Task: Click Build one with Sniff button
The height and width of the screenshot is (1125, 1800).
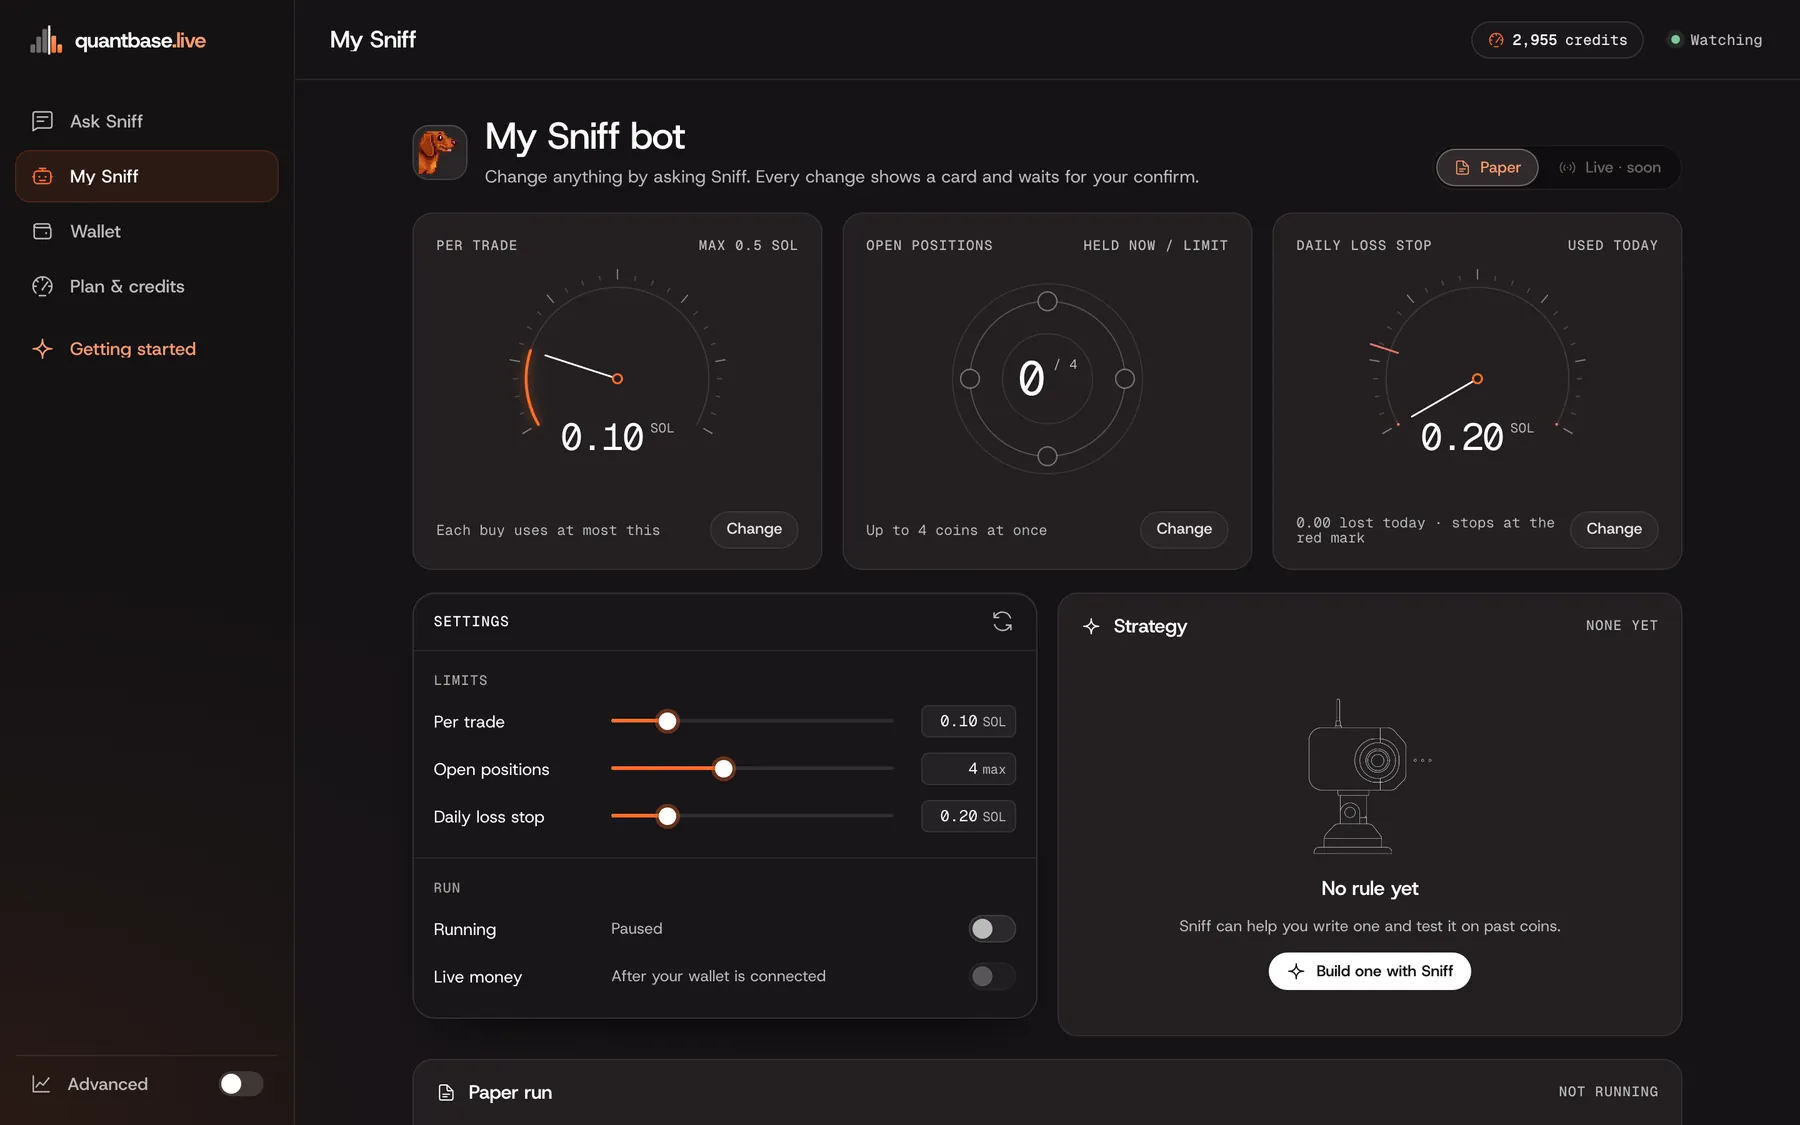Action: click(x=1369, y=971)
